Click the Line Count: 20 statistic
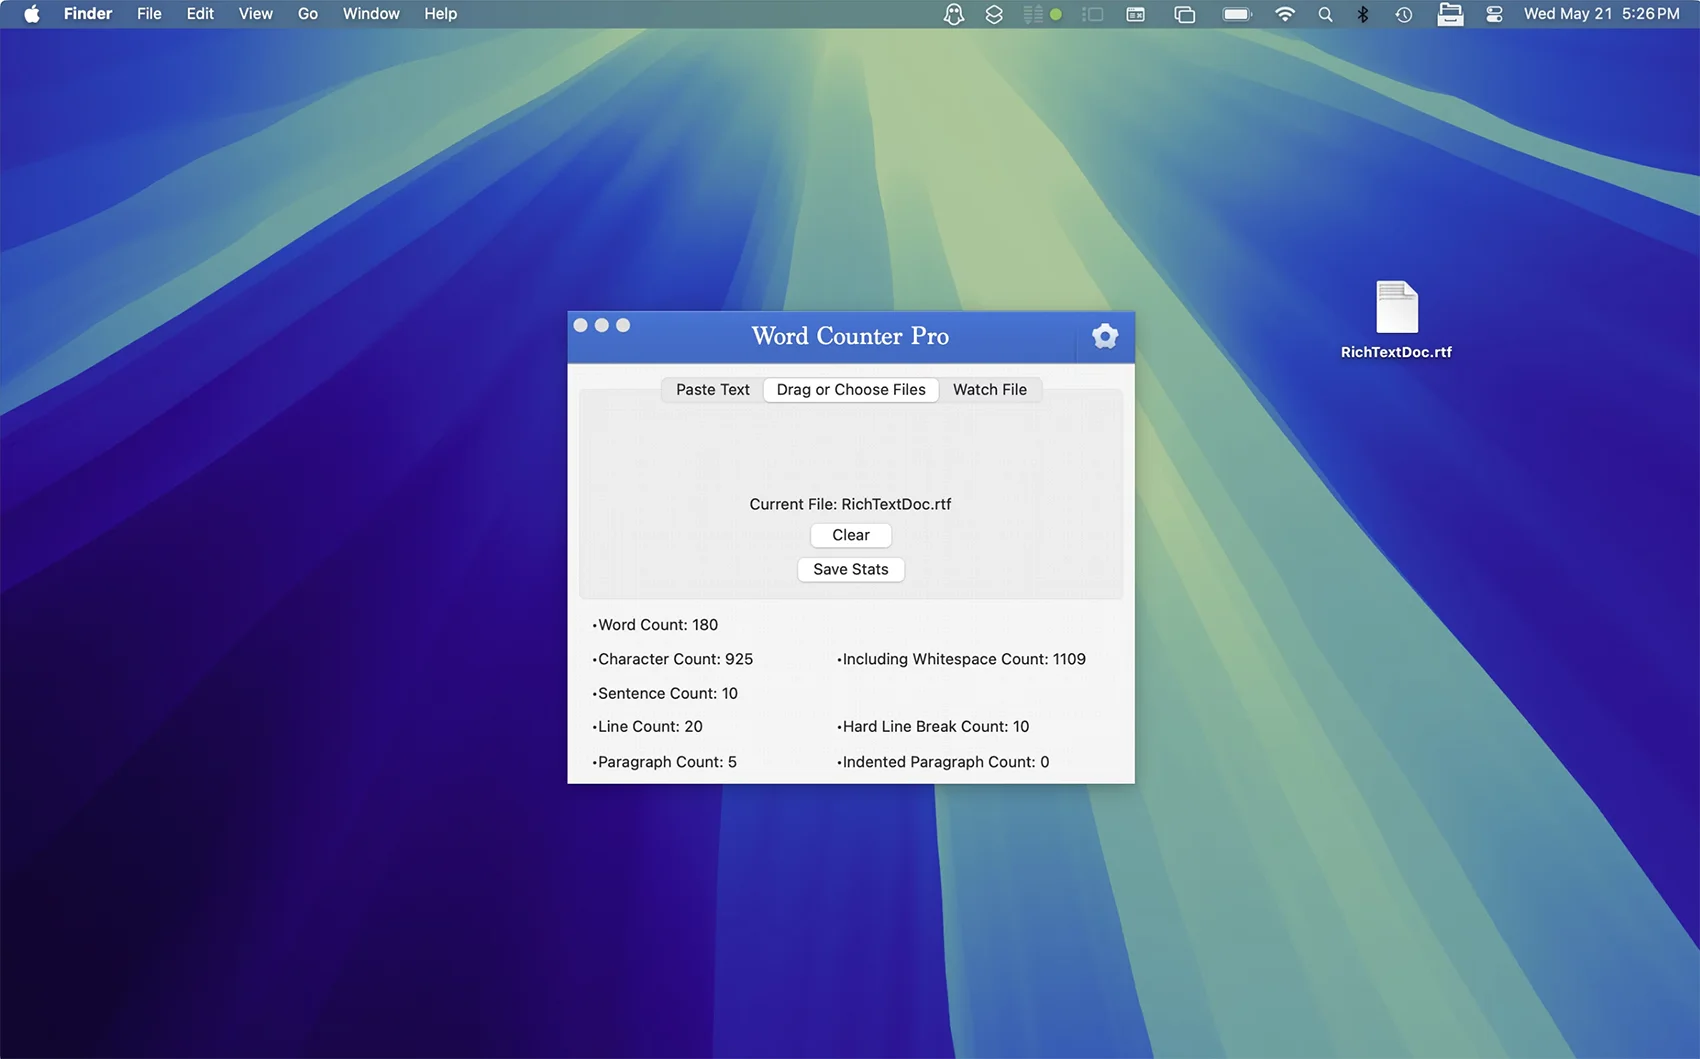Image resolution: width=1700 pixels, height=1059 pixels. pyautogui.click(x=648, y=727)
